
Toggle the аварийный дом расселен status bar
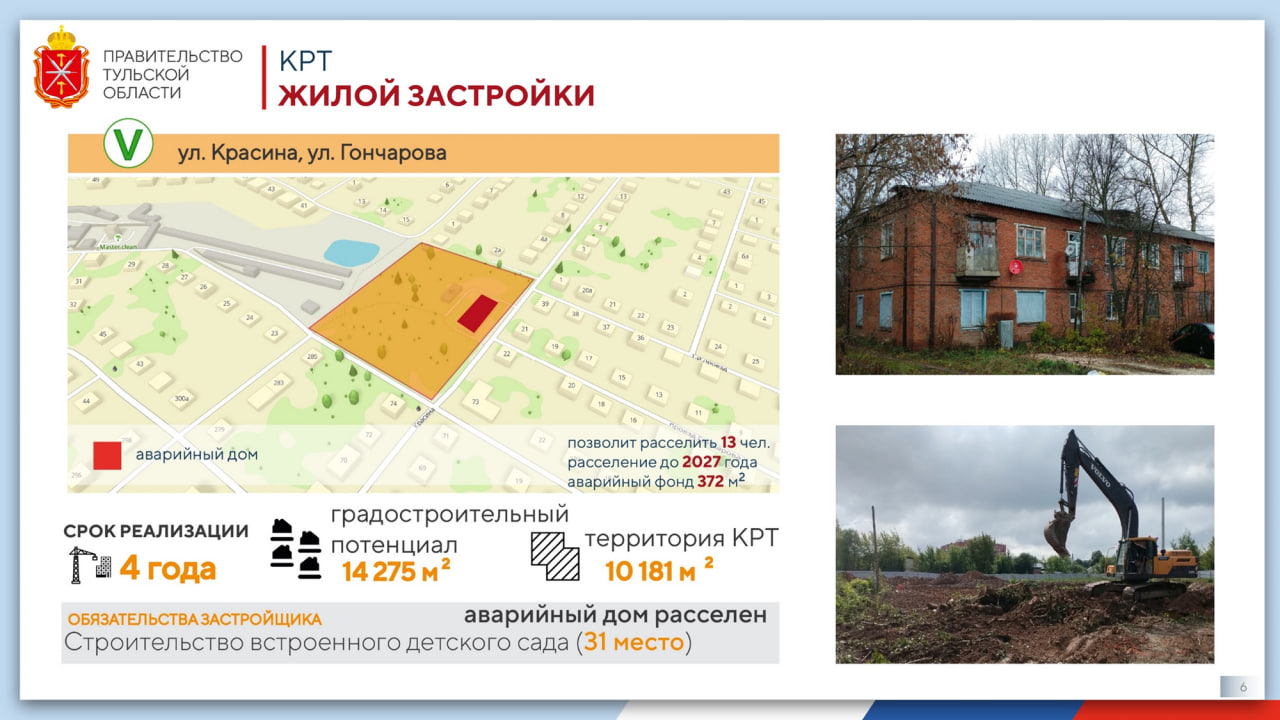point(616,615)
